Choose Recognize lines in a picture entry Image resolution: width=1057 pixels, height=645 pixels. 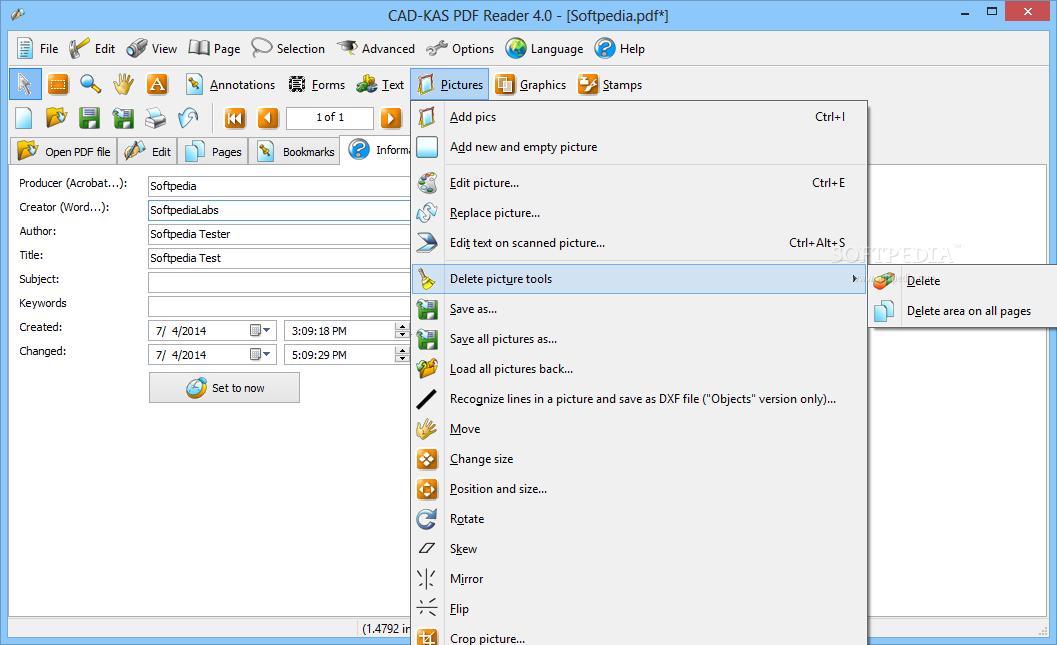(x=639, y=399)
